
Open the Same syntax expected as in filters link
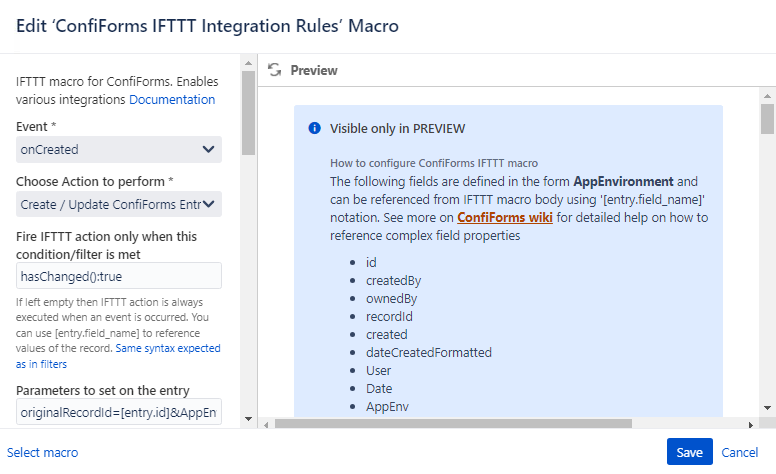click(118, 356)
